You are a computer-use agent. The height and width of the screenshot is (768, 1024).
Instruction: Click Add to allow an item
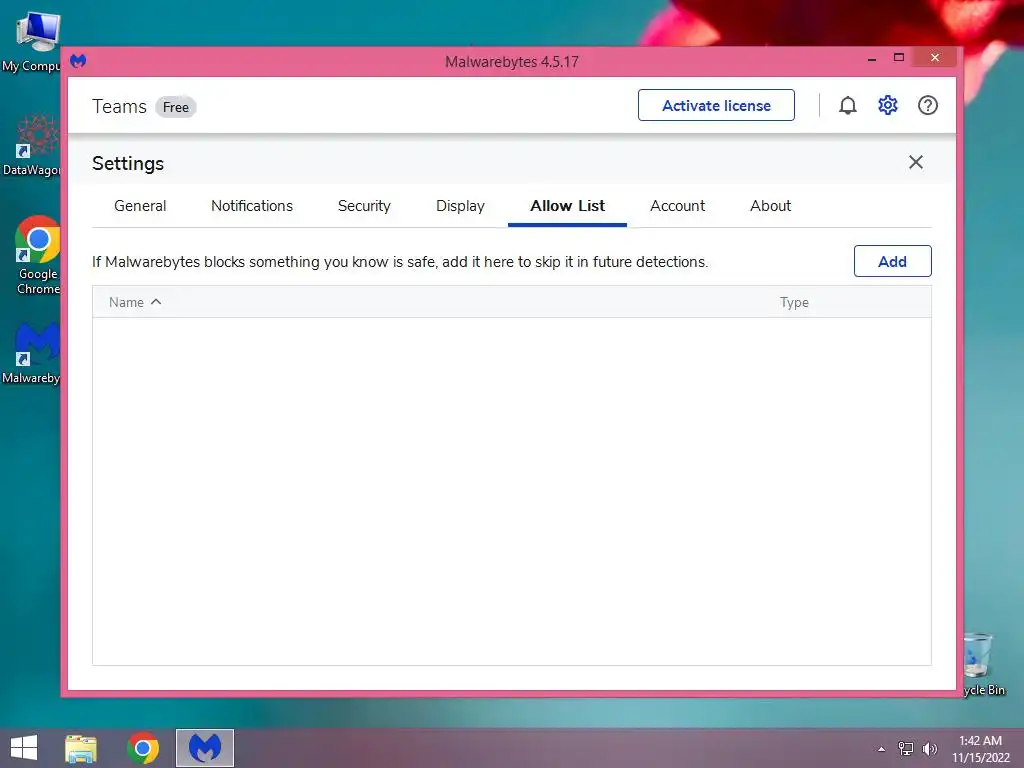click(x=892, y=261)
